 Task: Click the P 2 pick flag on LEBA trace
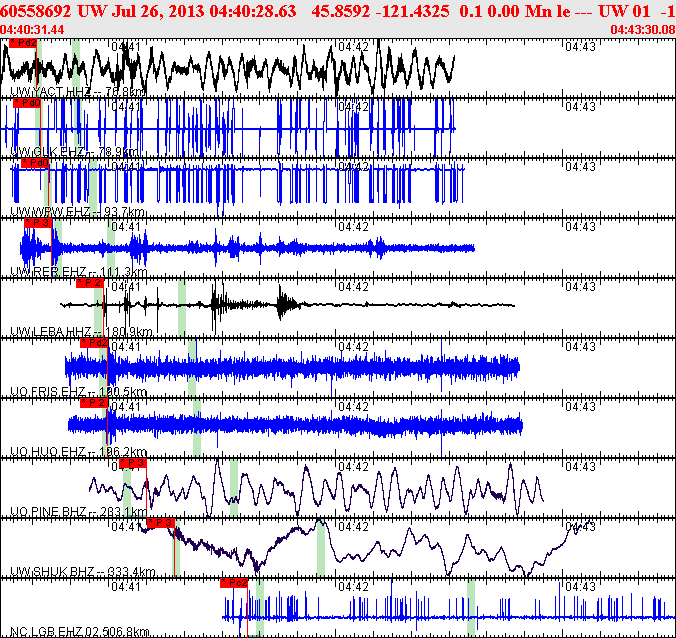tap(90, 283)
